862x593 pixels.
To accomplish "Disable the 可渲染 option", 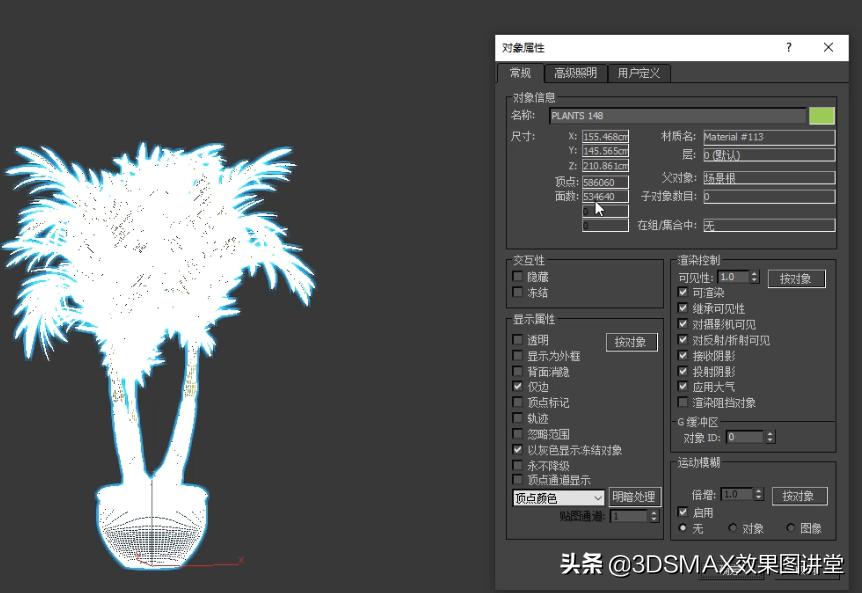I will [685, 293].
